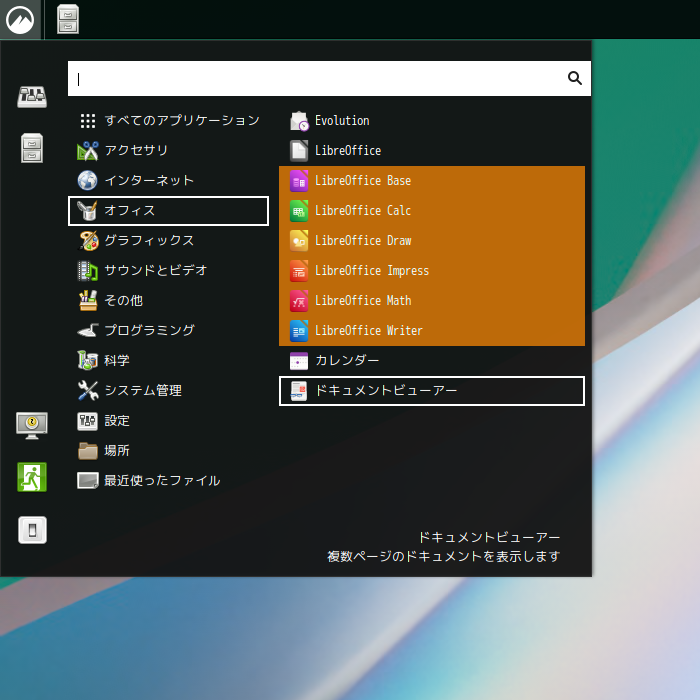This screenshot has height=700, width=700.
Task: Open システム管理 category
Action: click(x=168, y=391)
